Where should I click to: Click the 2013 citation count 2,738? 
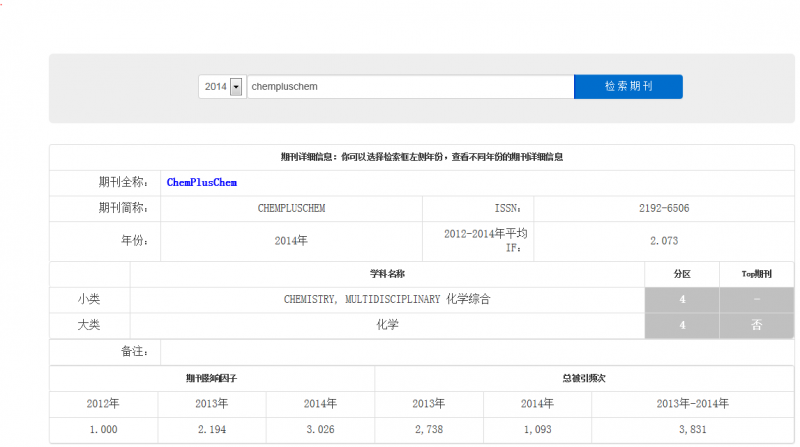click(429, 430)
